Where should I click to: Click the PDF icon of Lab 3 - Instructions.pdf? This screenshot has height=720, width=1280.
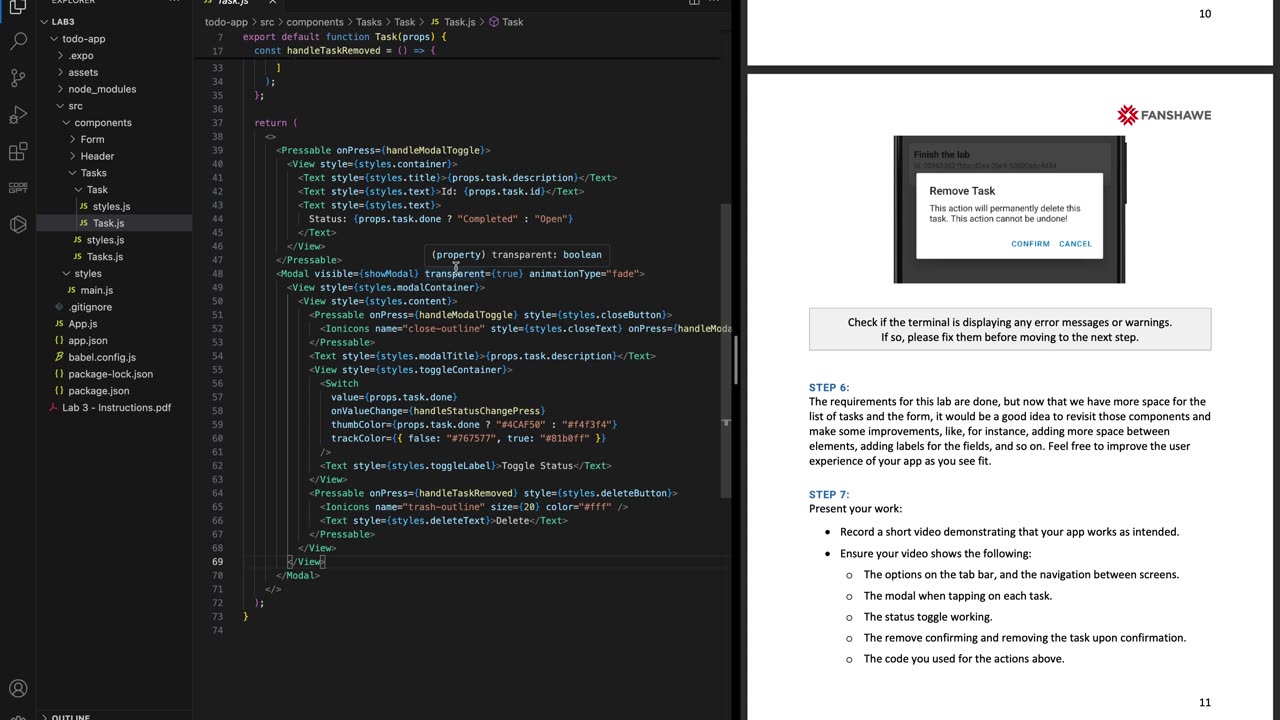[53, 408]
